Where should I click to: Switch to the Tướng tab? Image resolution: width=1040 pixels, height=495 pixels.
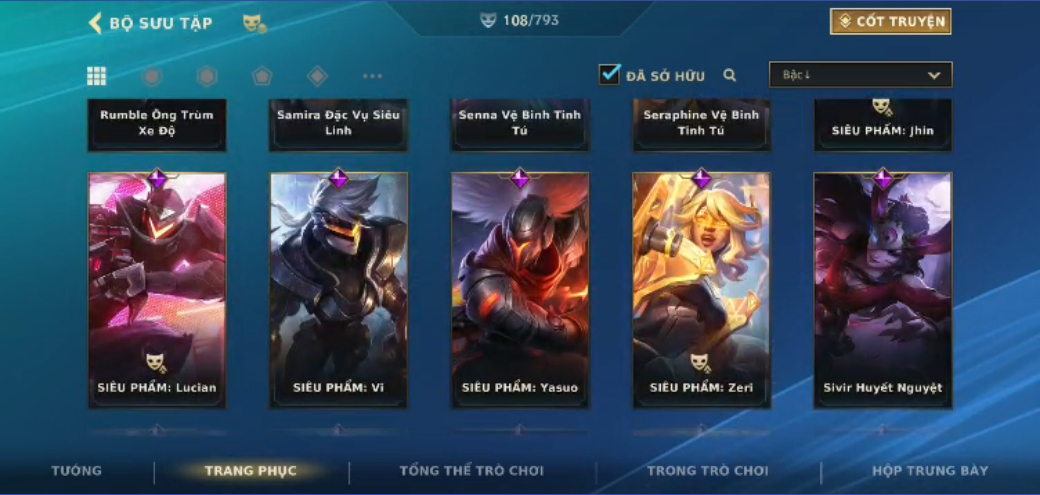tap(76, 471)
